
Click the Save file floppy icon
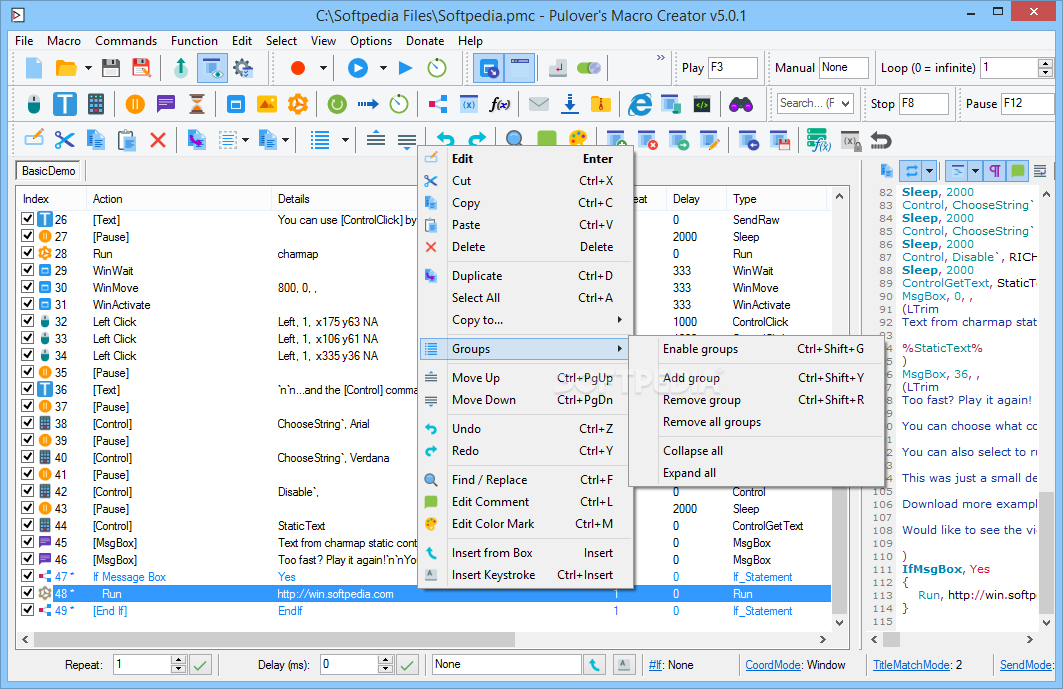point(111,68)
